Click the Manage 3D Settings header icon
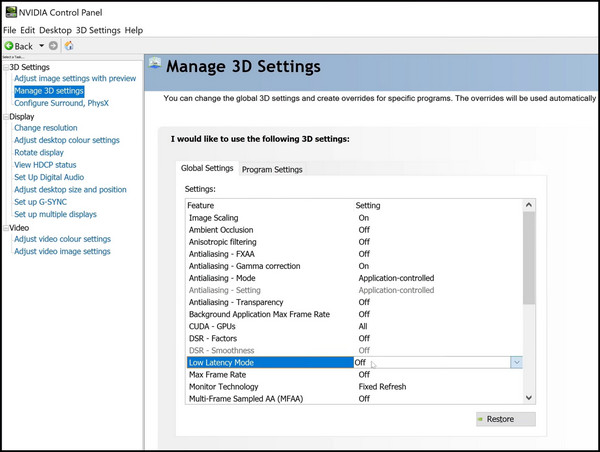600x452 pixels. (x=155, y=63)
